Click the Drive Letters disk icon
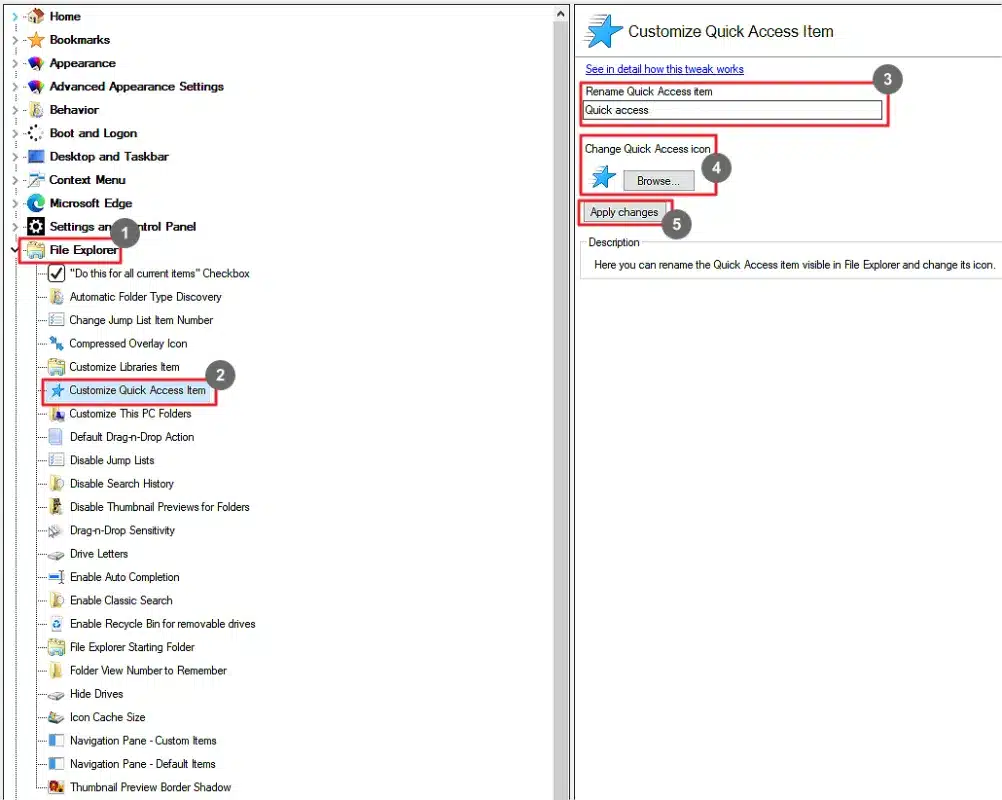Image resolution: width=1002 pixels, height=800 pixels. 56,555
